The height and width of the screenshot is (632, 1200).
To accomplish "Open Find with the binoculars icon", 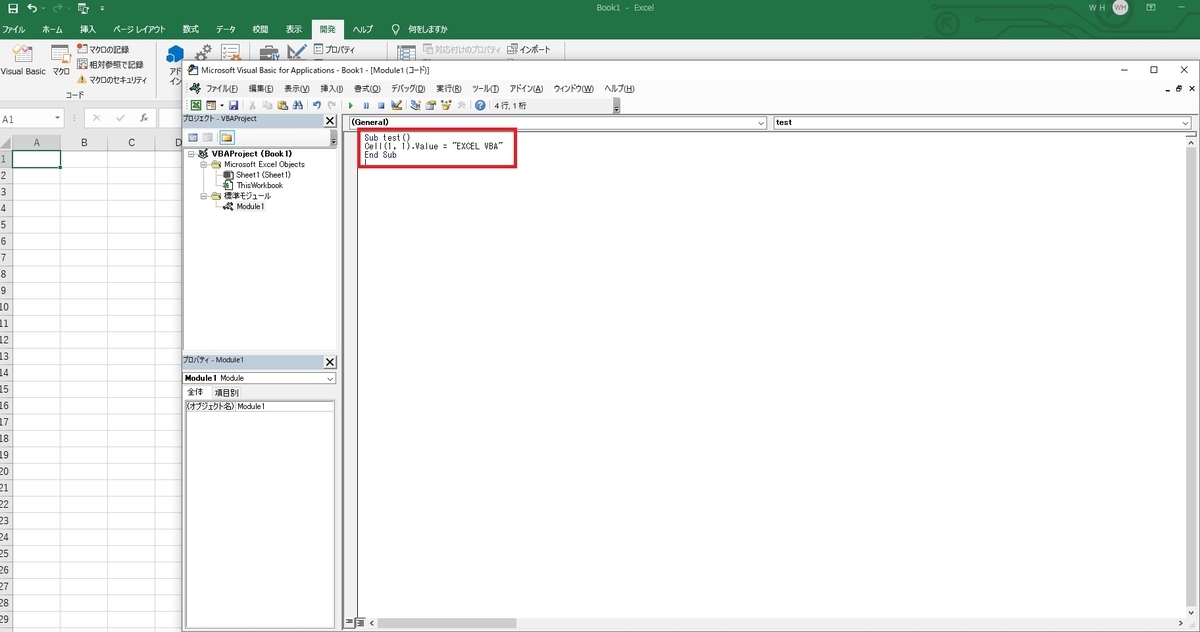I will [x=297, y=105].
